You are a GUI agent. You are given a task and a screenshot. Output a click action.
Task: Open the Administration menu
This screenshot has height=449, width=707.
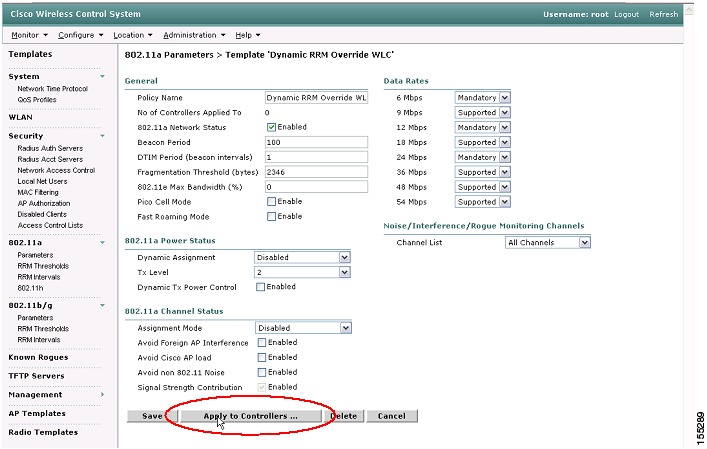click(194, 35)
